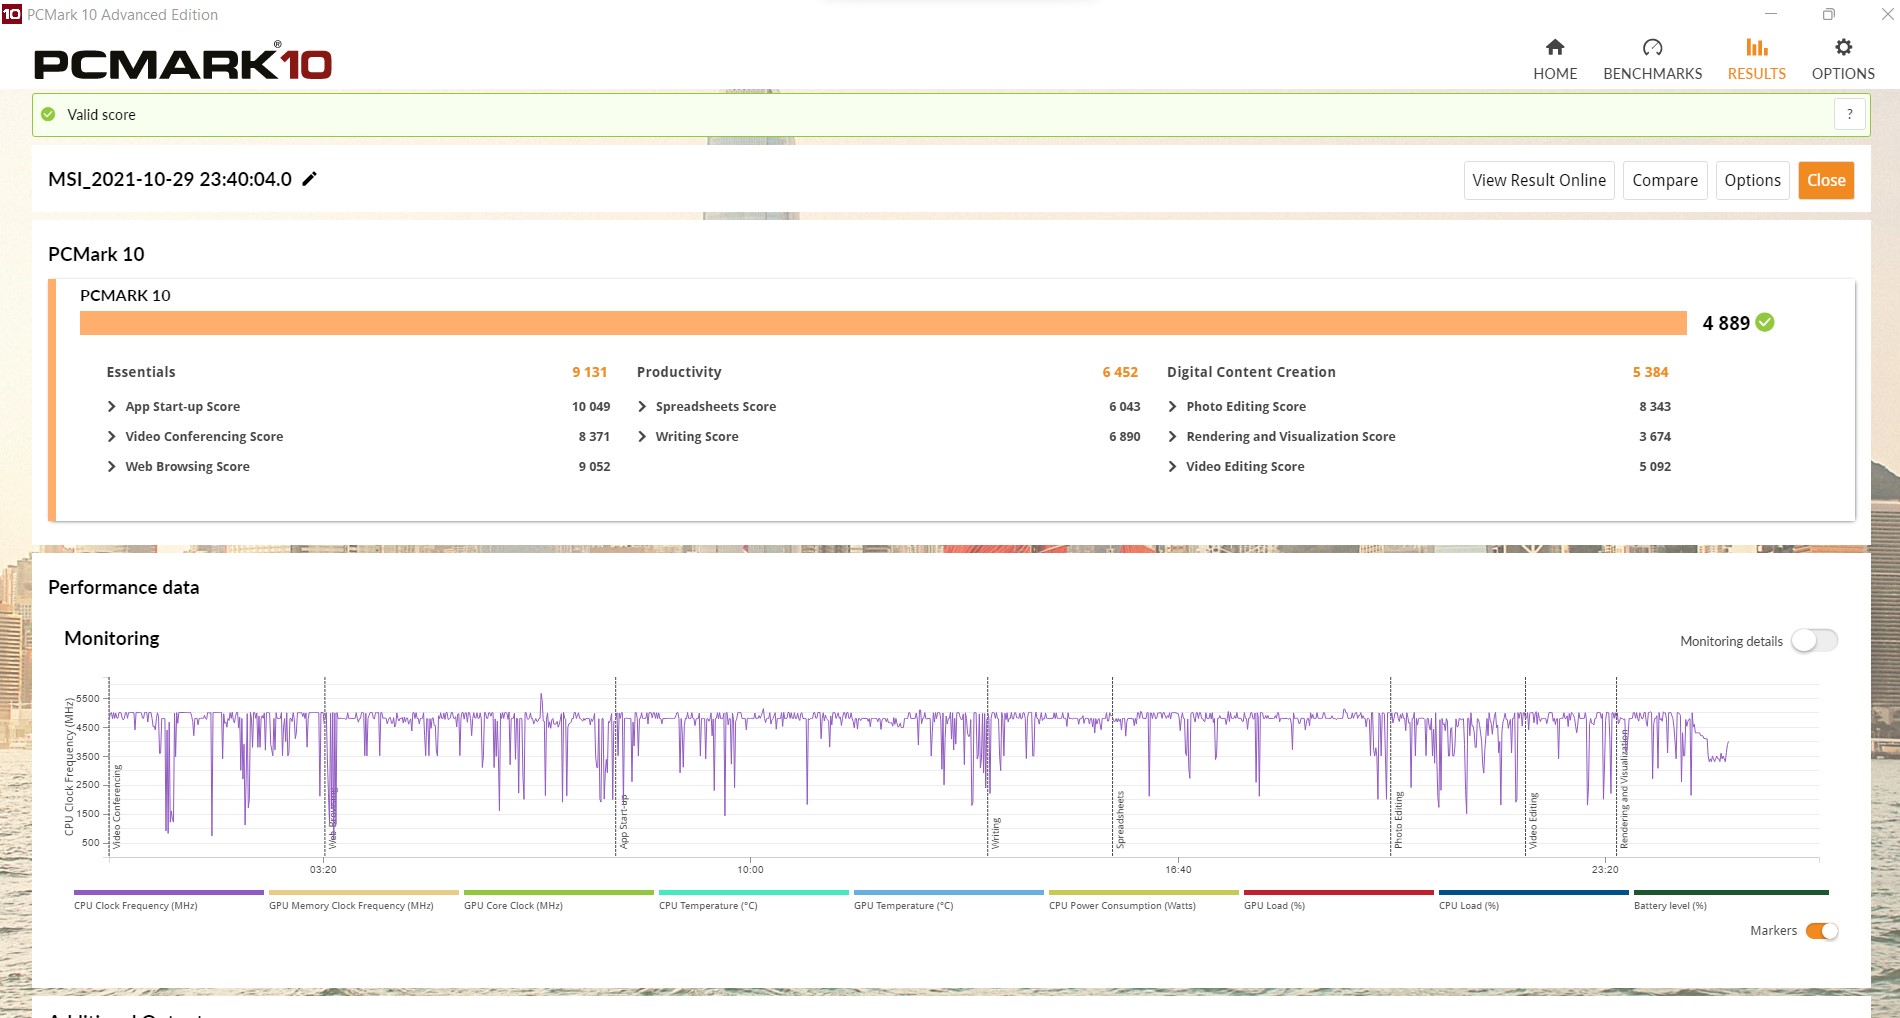Click the Writing marker on the graph
This screenshot has width=1900, height=1018.
995,832
